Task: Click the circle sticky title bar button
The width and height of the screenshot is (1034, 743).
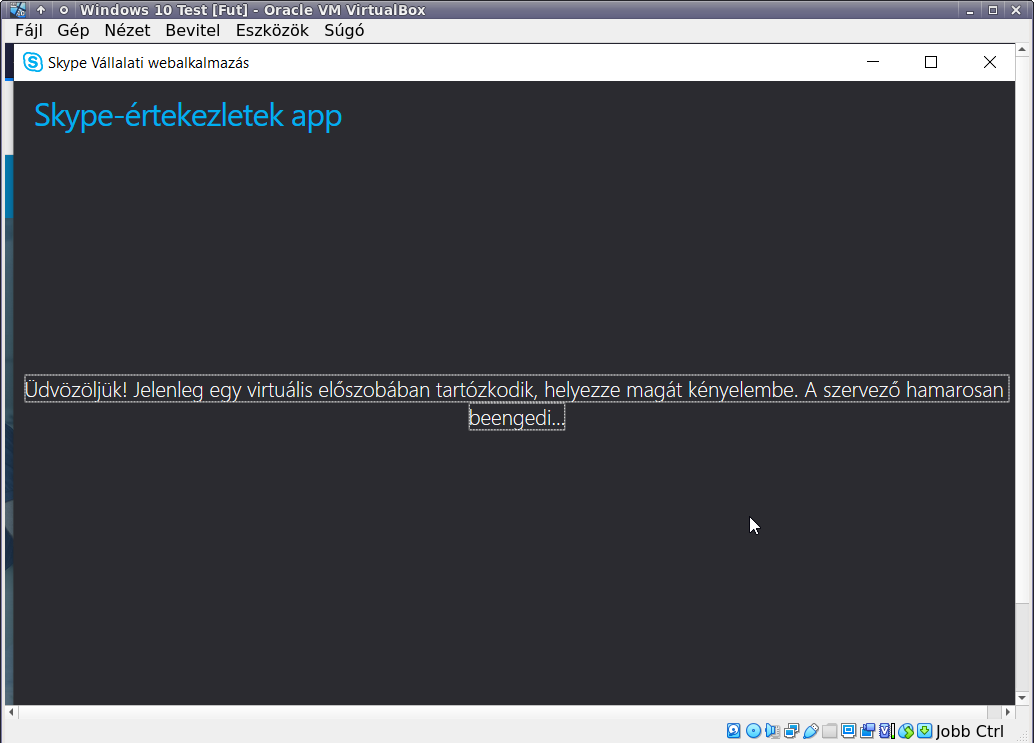Action: 64,10
